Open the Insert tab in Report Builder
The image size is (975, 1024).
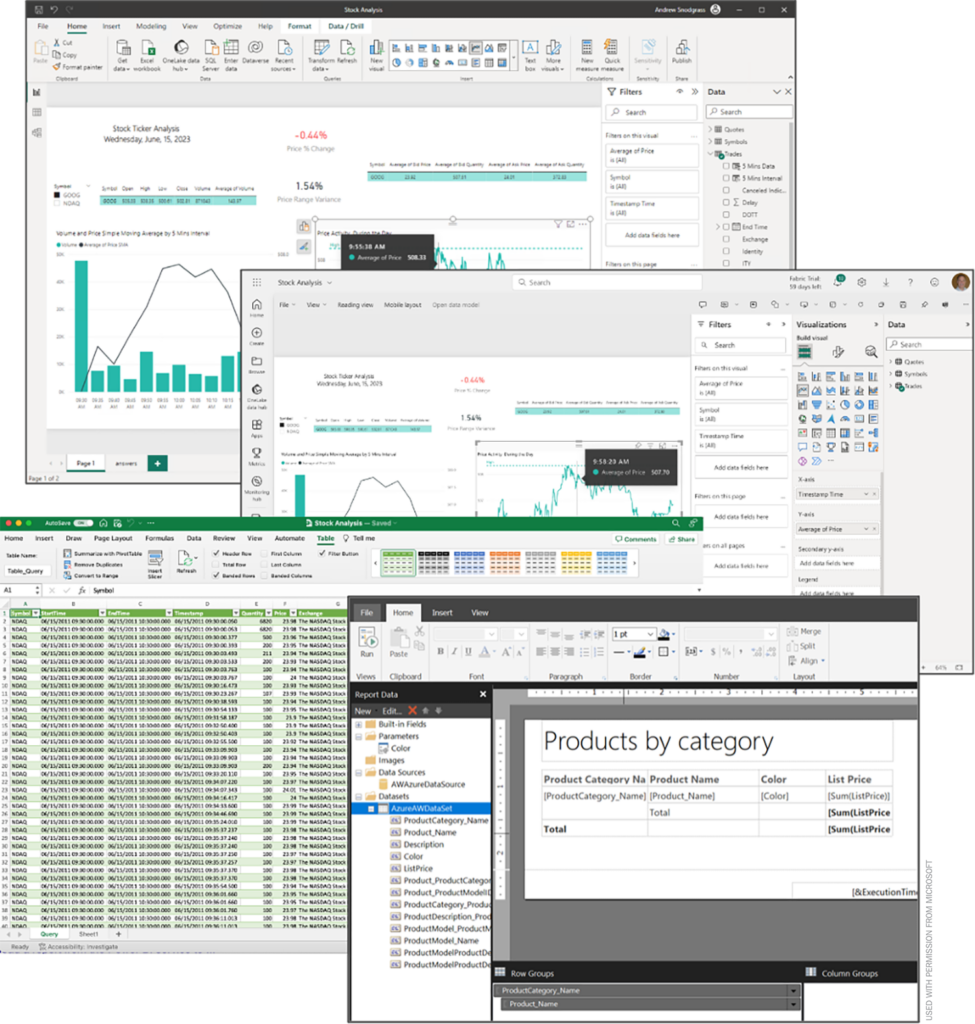point(442,612)
